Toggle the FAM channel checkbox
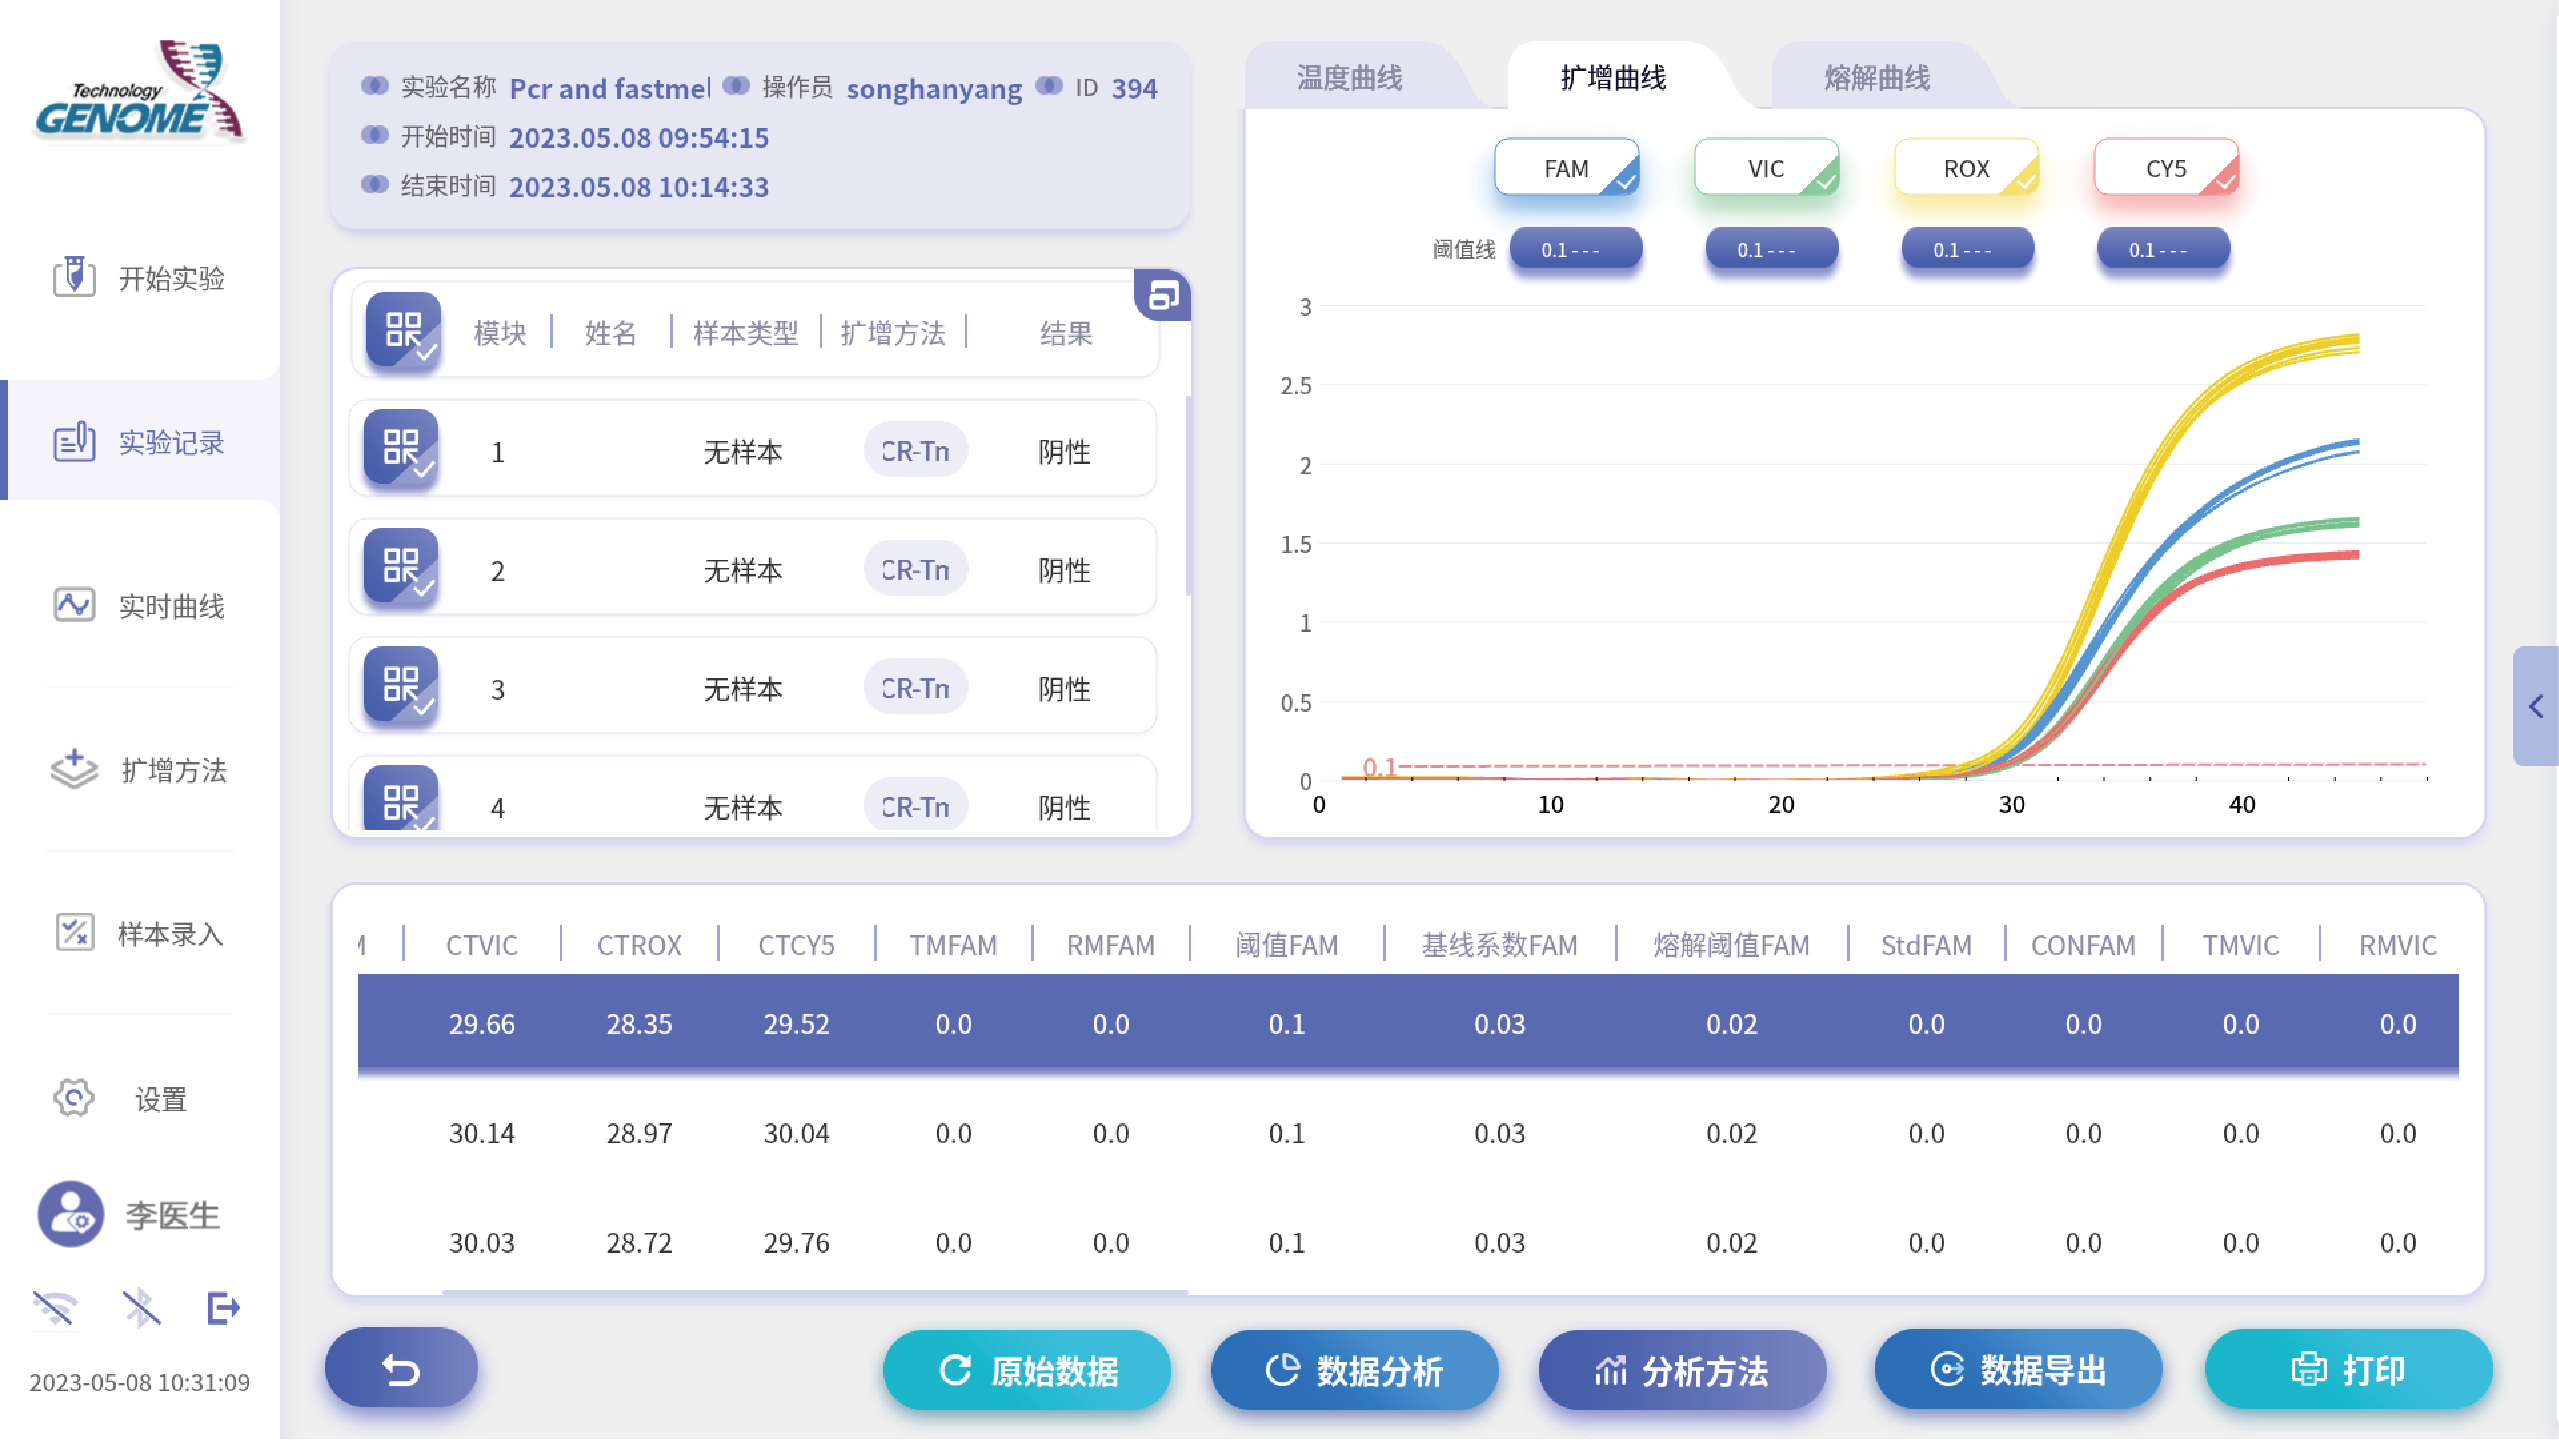Screen dimensions: 2559x1440 tap(1566, 168)
